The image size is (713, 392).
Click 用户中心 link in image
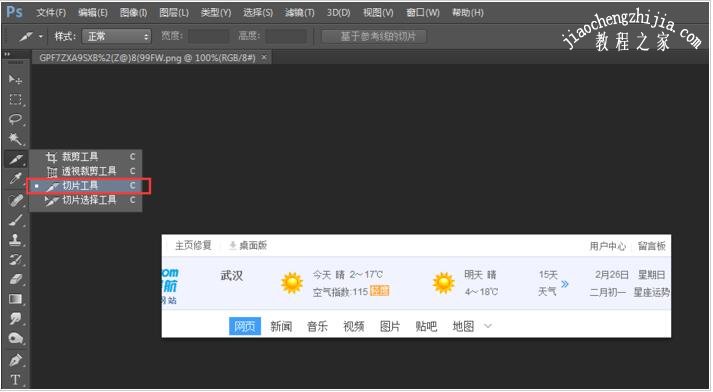click(x=608, y=246)
